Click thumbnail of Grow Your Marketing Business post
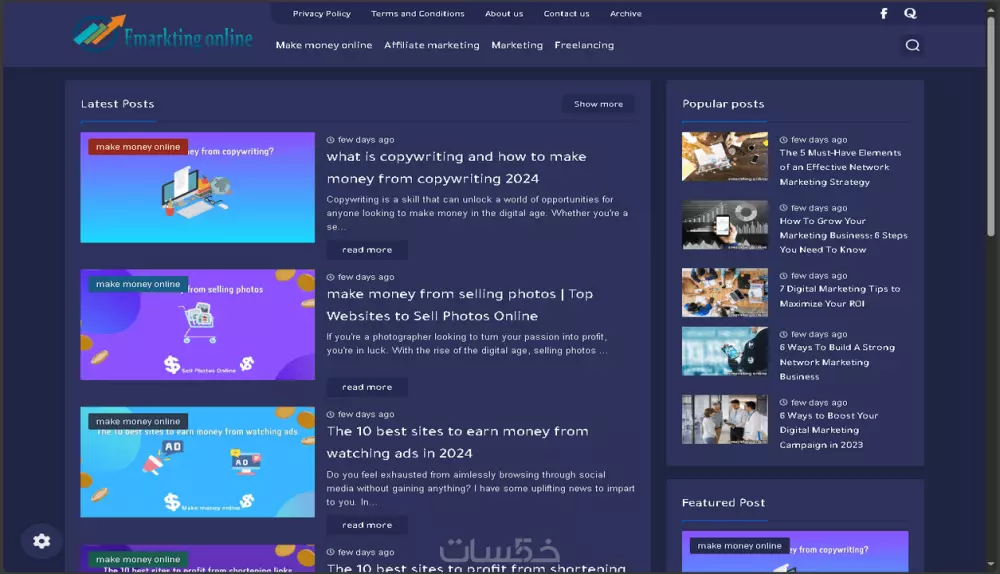 coord(724,224)
